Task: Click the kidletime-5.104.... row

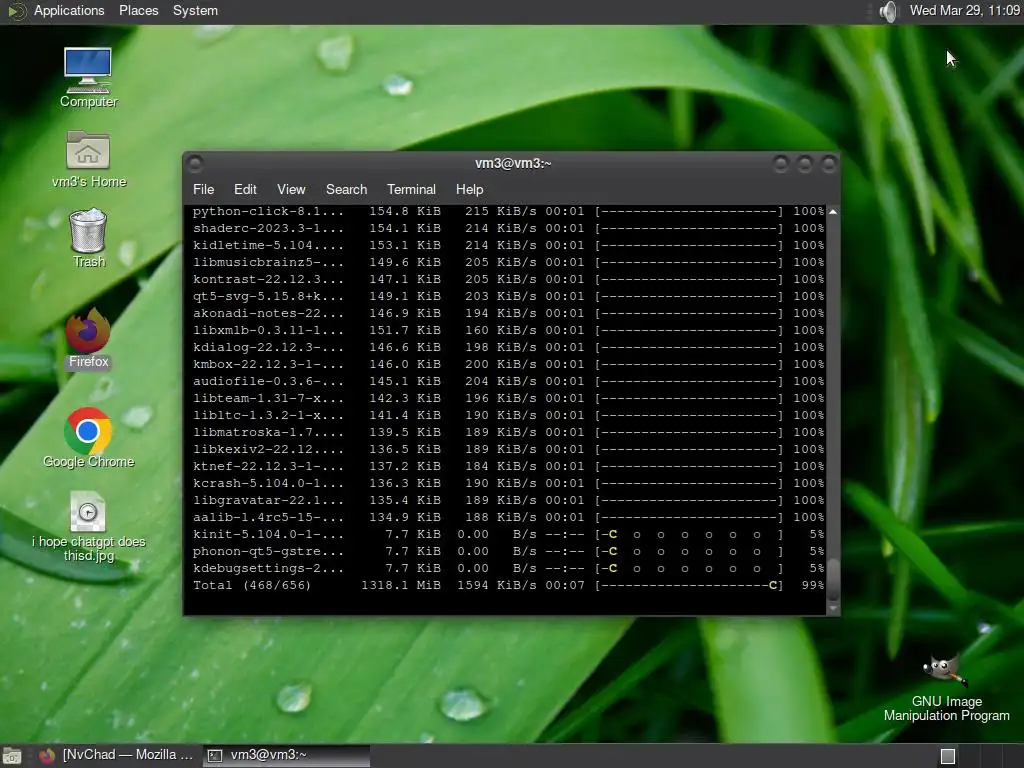Action: (508, 246)
